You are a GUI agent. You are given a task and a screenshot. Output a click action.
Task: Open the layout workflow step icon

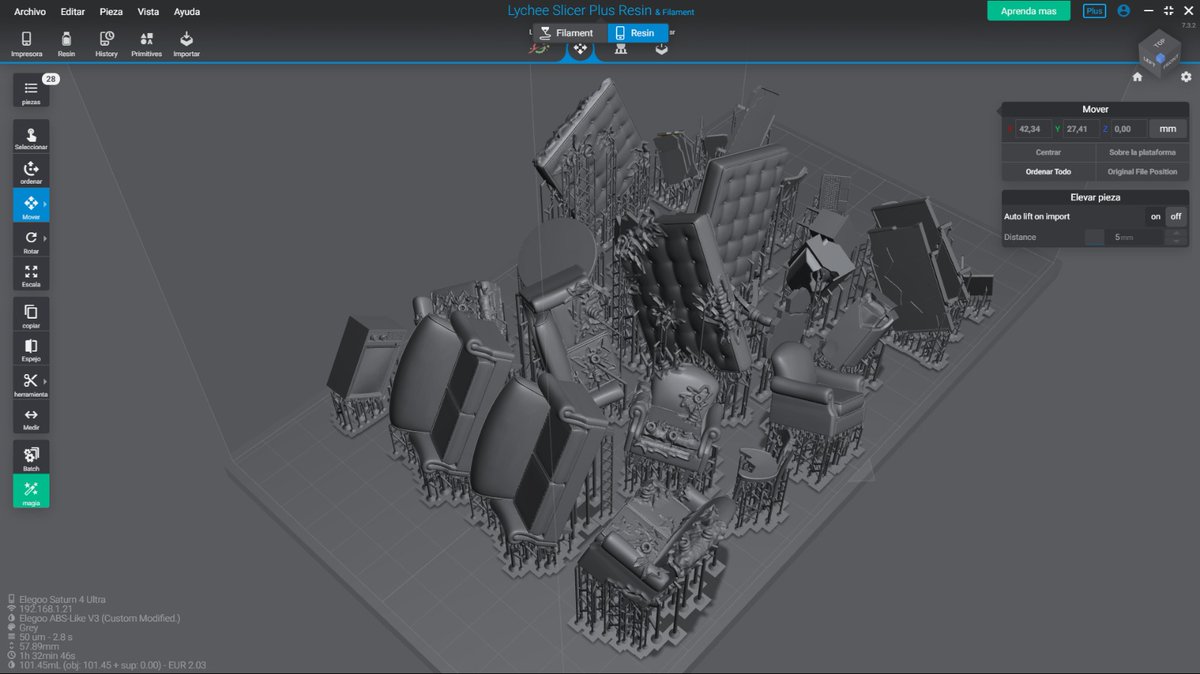point(580,48)
